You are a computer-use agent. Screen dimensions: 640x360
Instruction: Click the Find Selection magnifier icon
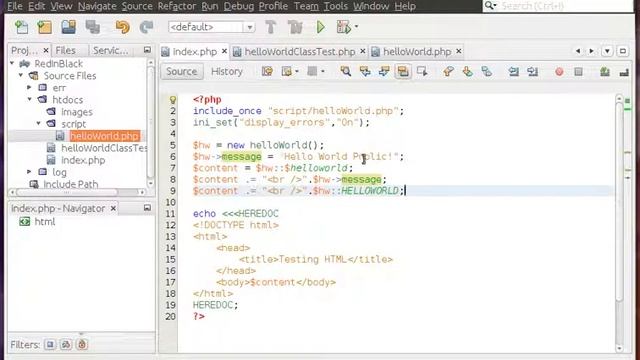tap(346, 72)
